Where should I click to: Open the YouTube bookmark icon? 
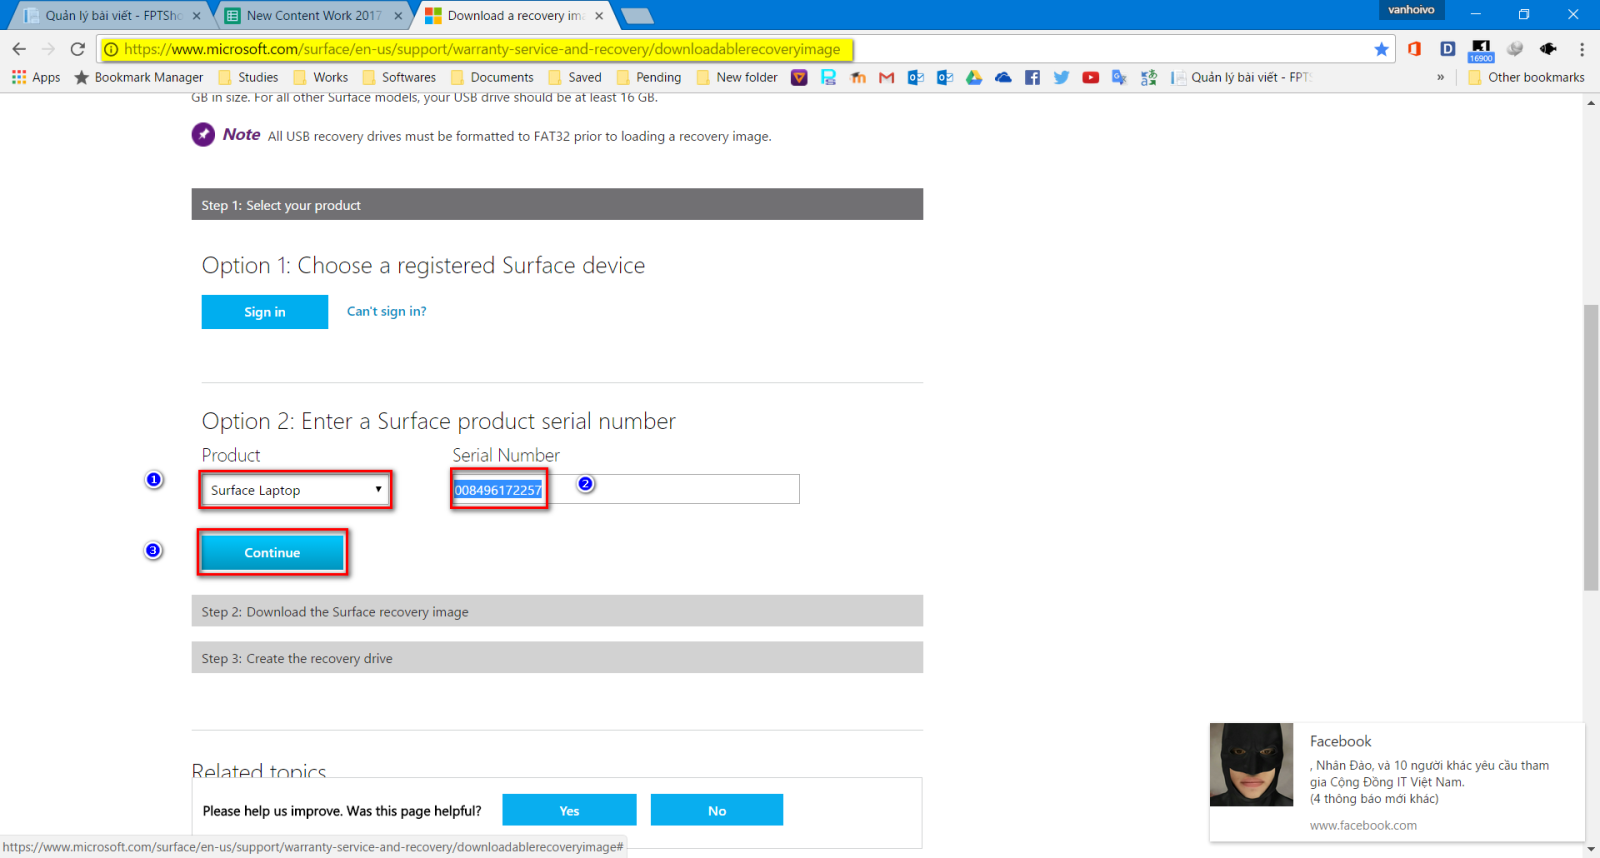[1090, 77]
